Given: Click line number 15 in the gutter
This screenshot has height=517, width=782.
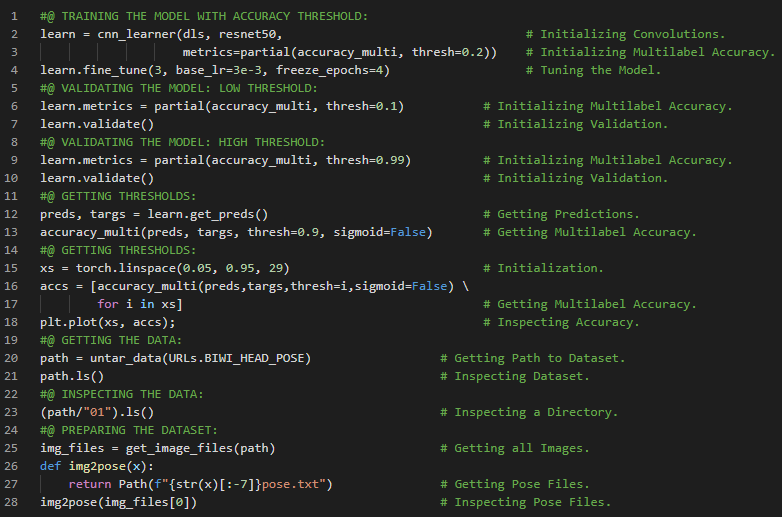Looking at the screenshot, I should [x=15, y=268].
